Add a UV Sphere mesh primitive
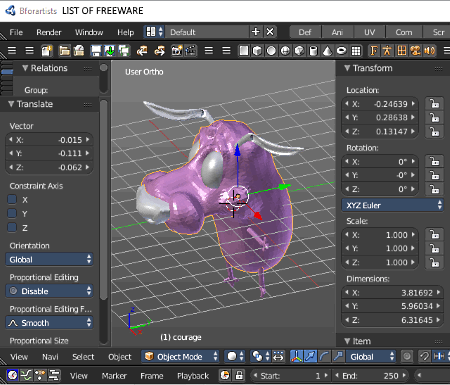Screen dimensions: 450x385 point(271,51)
